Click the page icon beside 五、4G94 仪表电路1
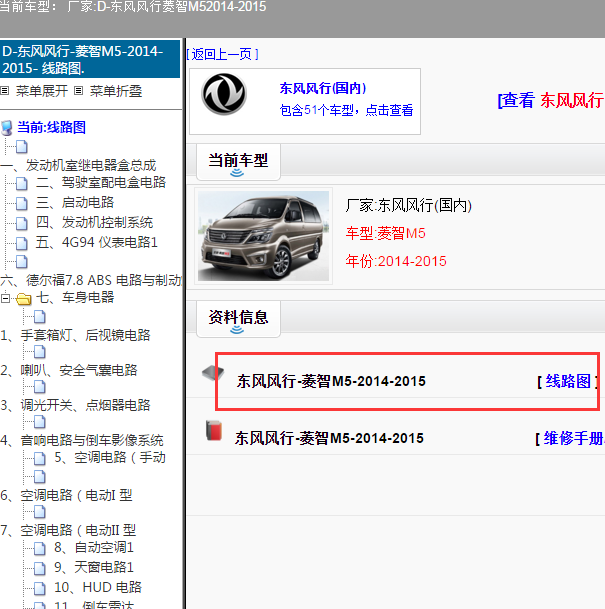The height and width of the screenshot is (609, 605). tap(22, 243)
